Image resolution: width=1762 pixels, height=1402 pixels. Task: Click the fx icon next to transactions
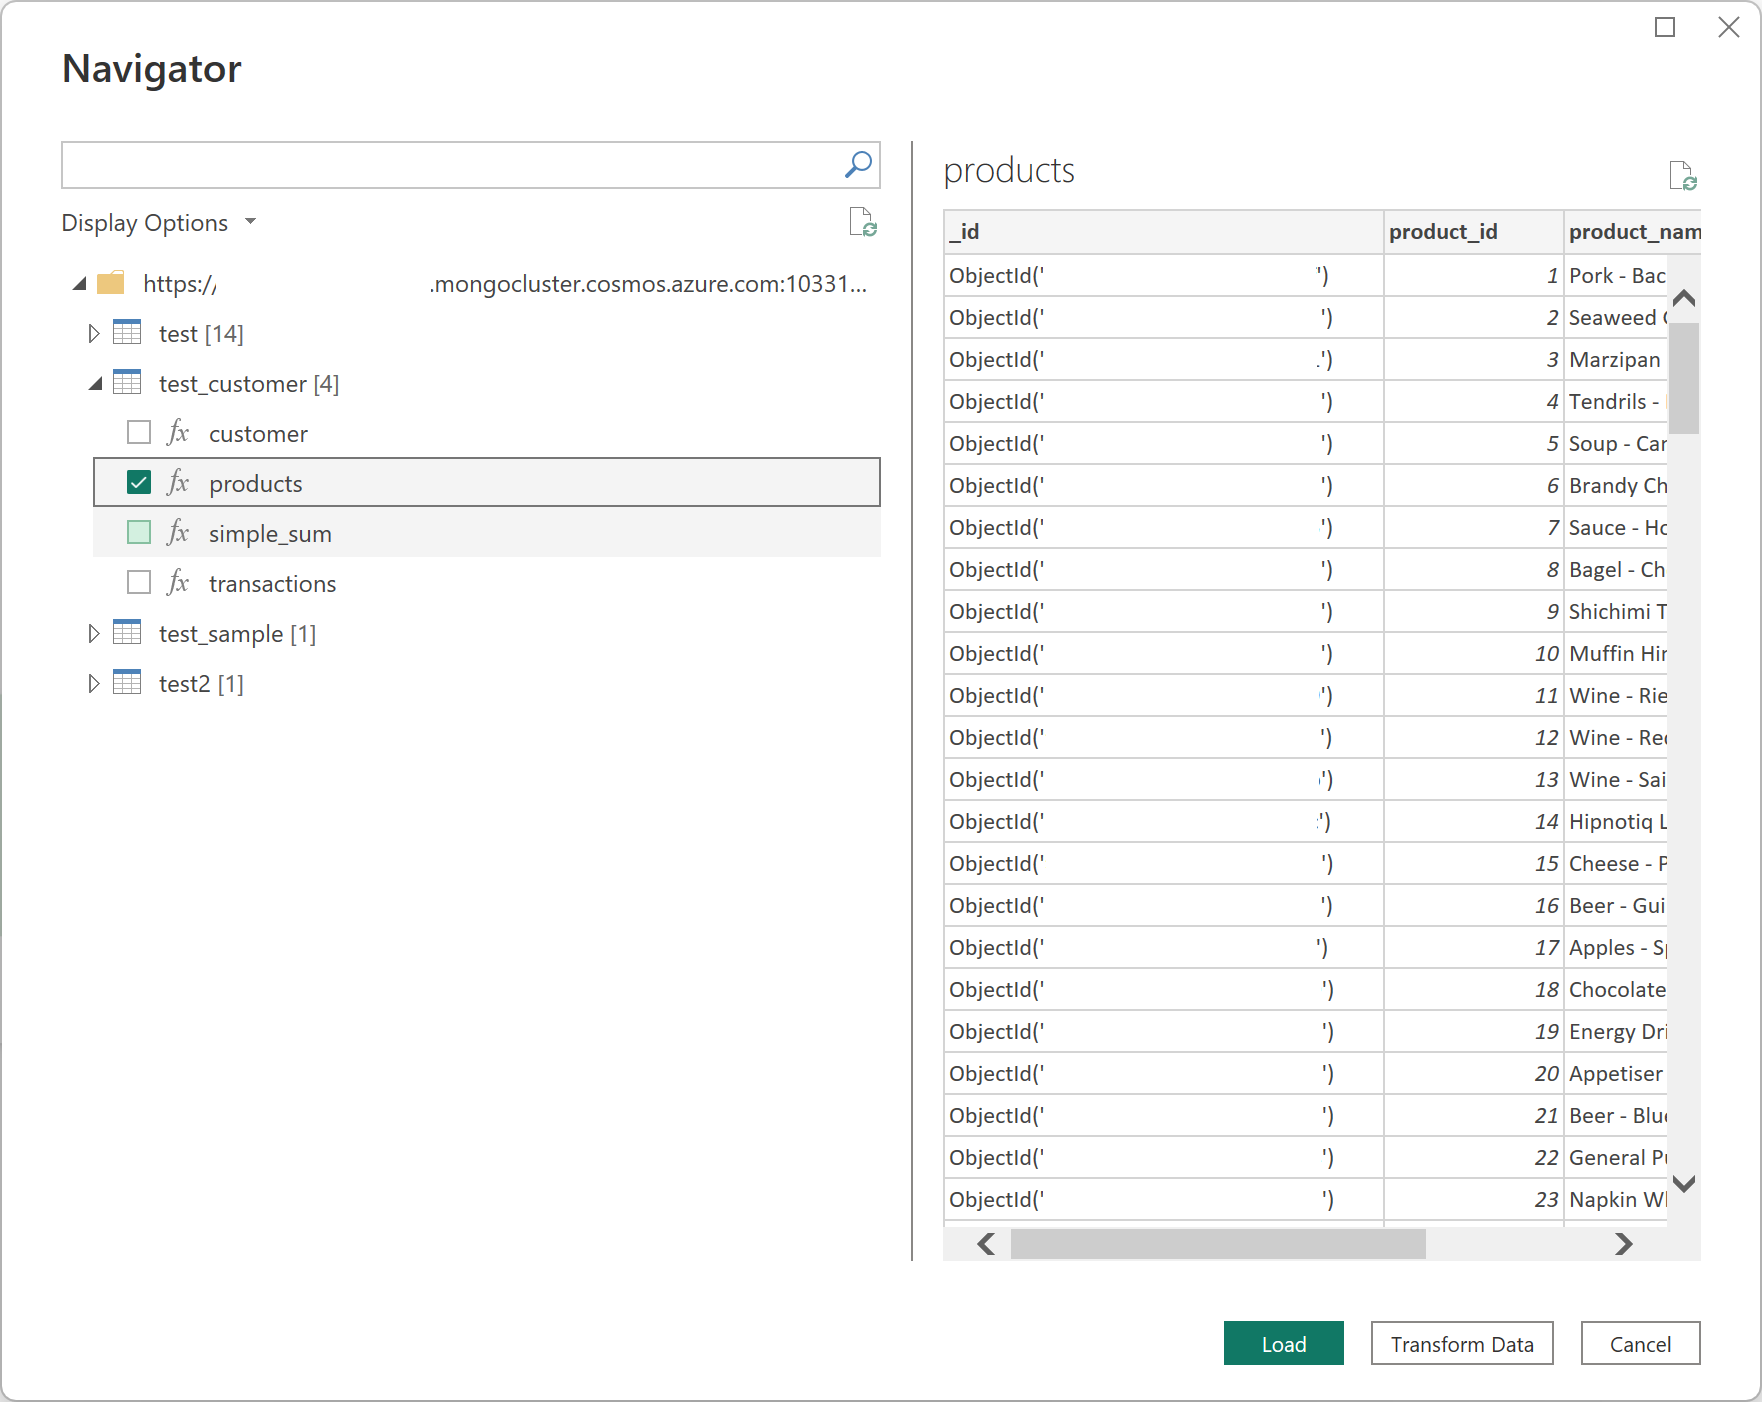(178, 583)
